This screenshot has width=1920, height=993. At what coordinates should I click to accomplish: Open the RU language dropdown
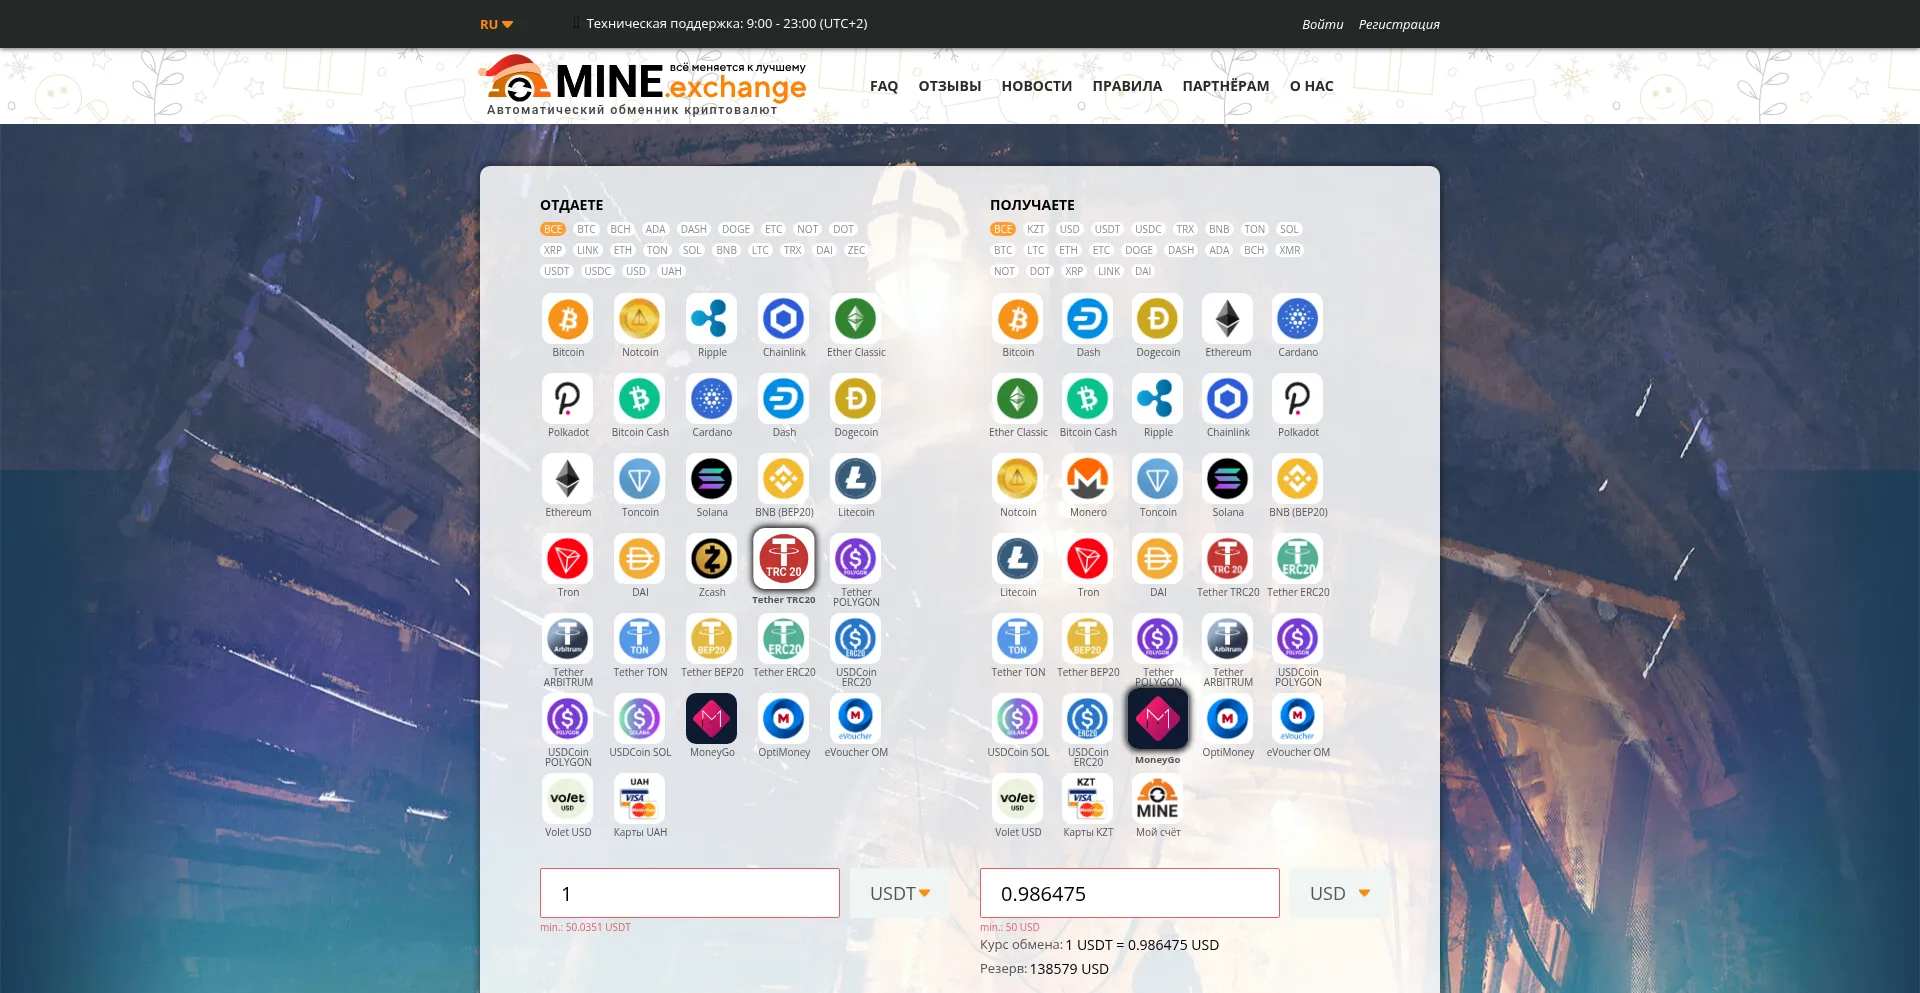coord(495,23)
